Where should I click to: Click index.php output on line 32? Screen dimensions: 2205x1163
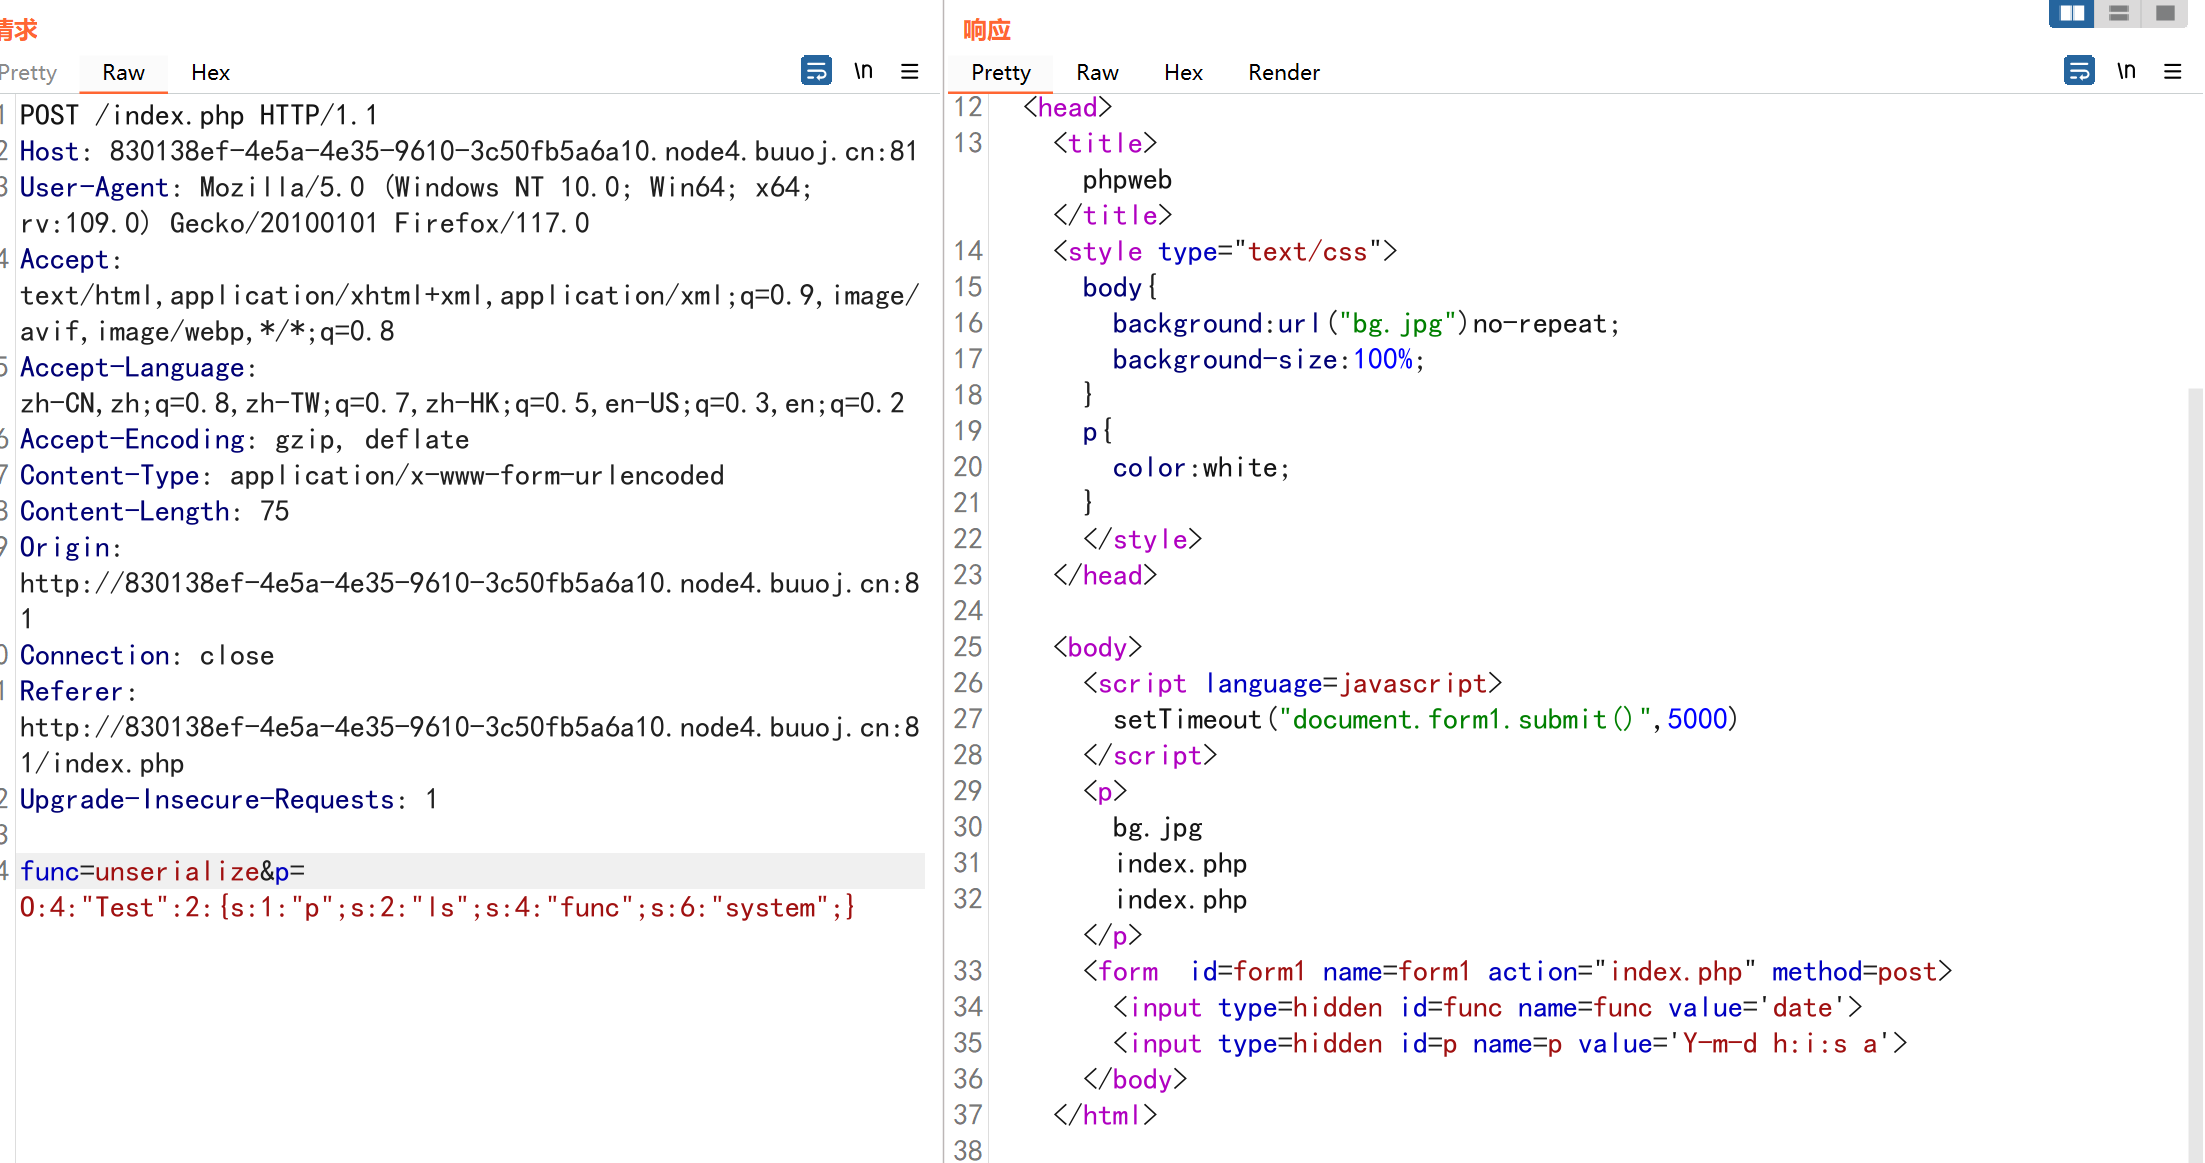click(x=1180, y=899)
